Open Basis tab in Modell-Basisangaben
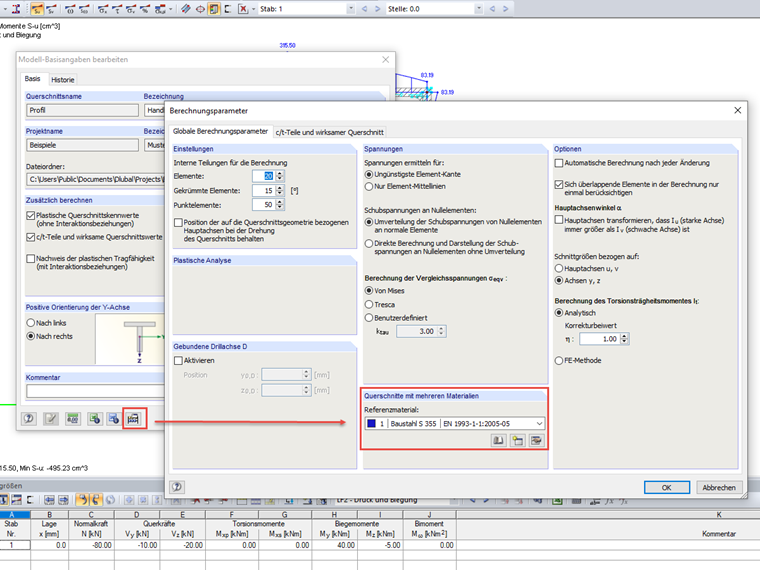The image size is (760, 570). click(32, 79)
